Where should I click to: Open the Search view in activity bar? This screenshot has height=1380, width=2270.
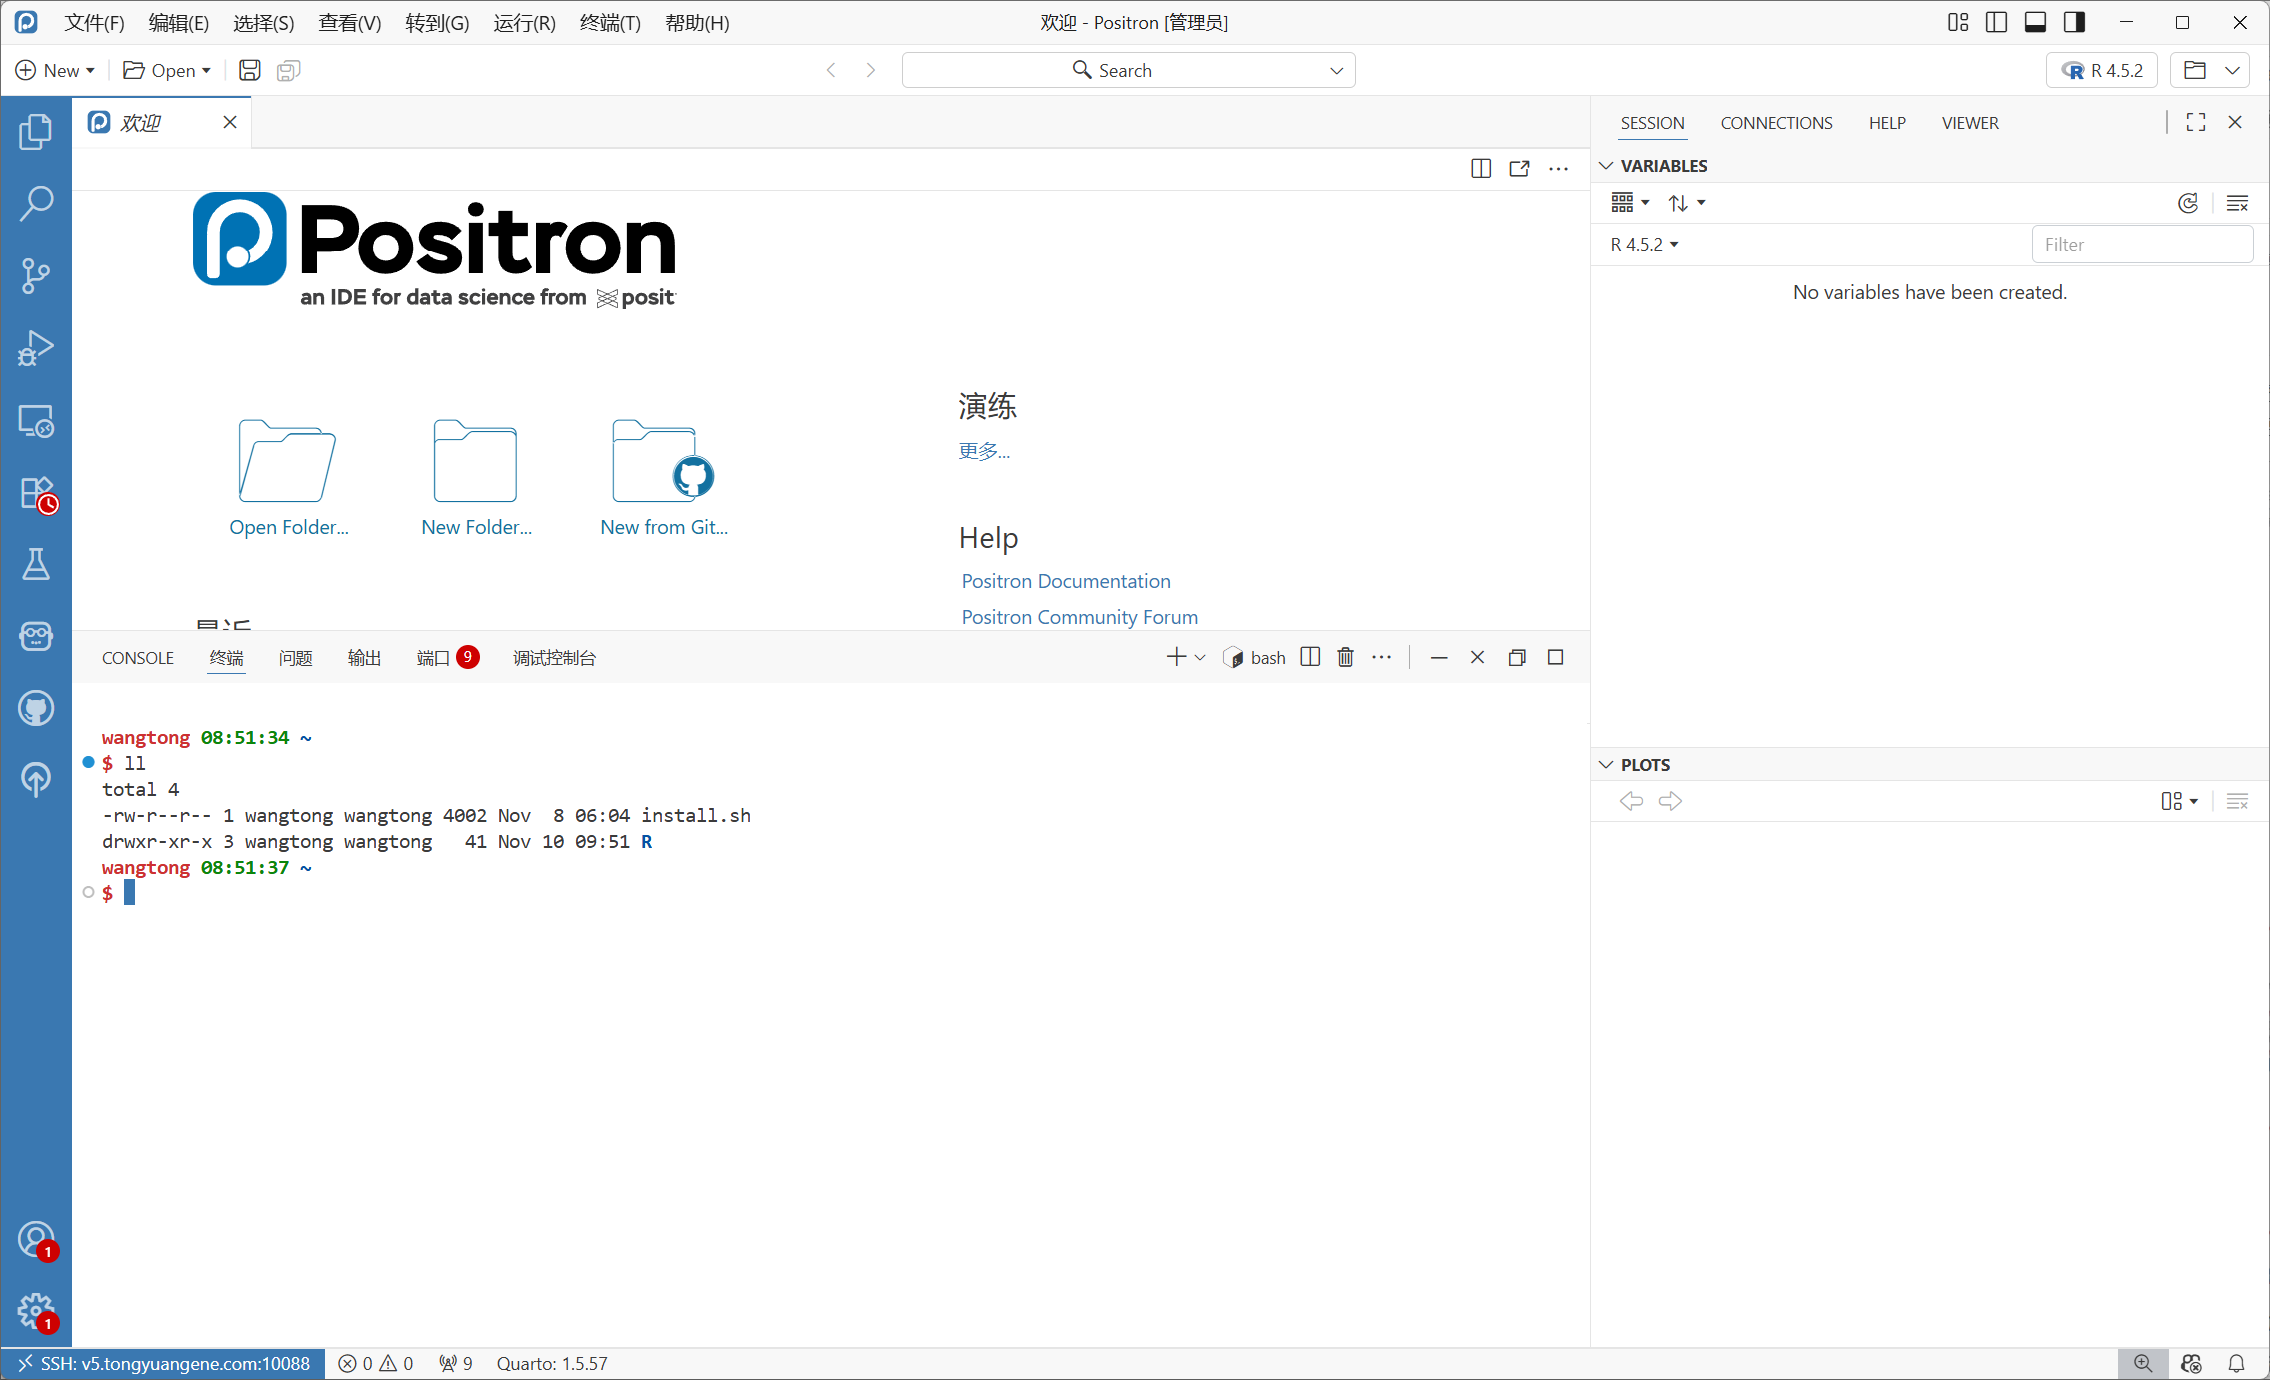[x=36, y=203]
